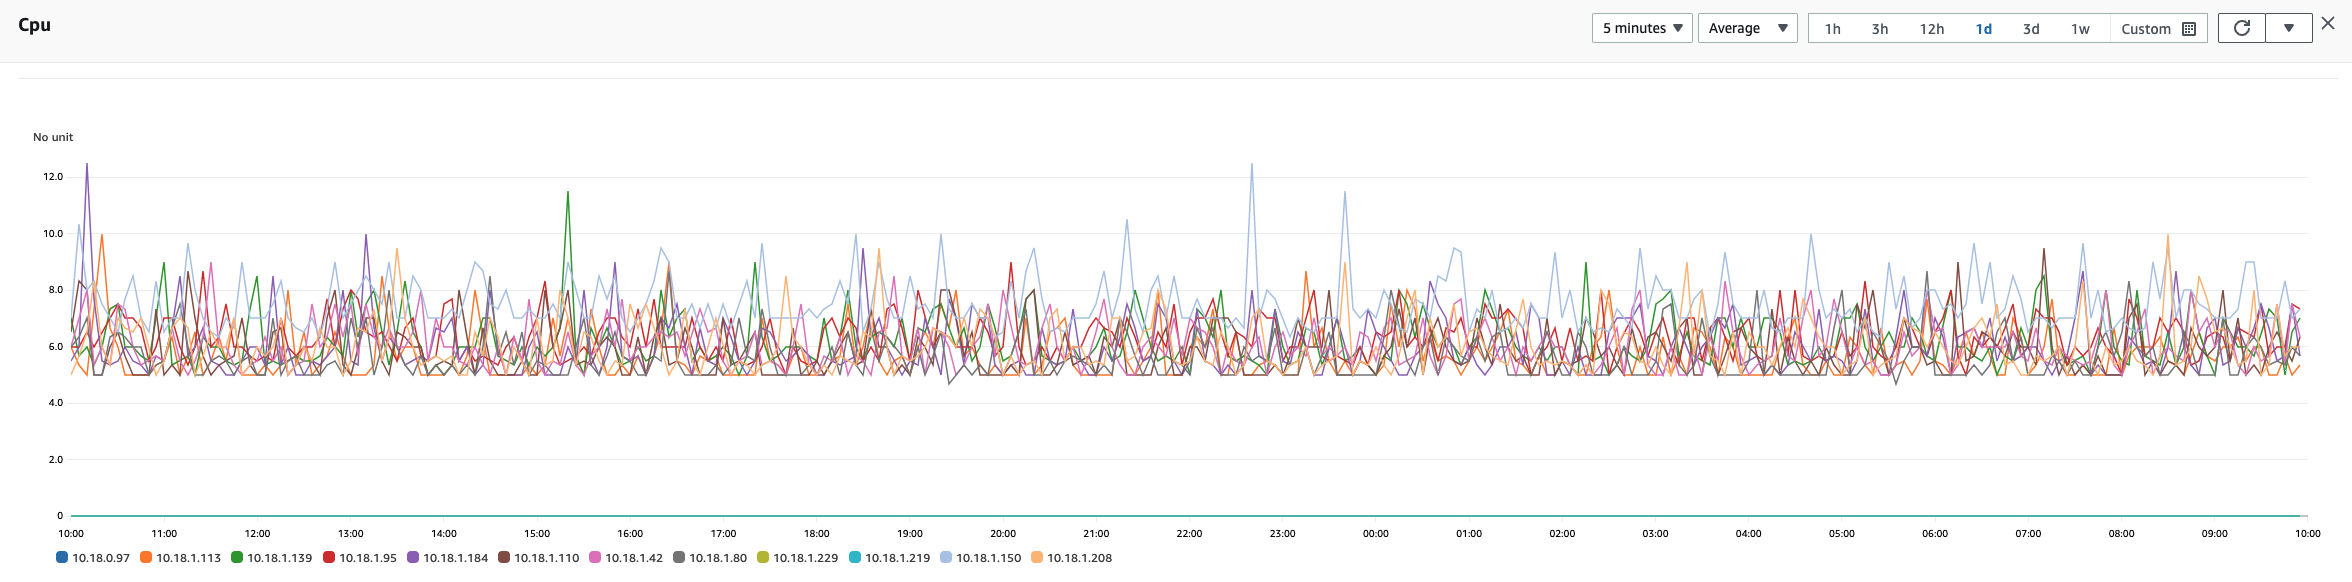The image size is (2352, 582).
Task: Select the 10.18.1.229 legend label
Action: coord(806,558)
